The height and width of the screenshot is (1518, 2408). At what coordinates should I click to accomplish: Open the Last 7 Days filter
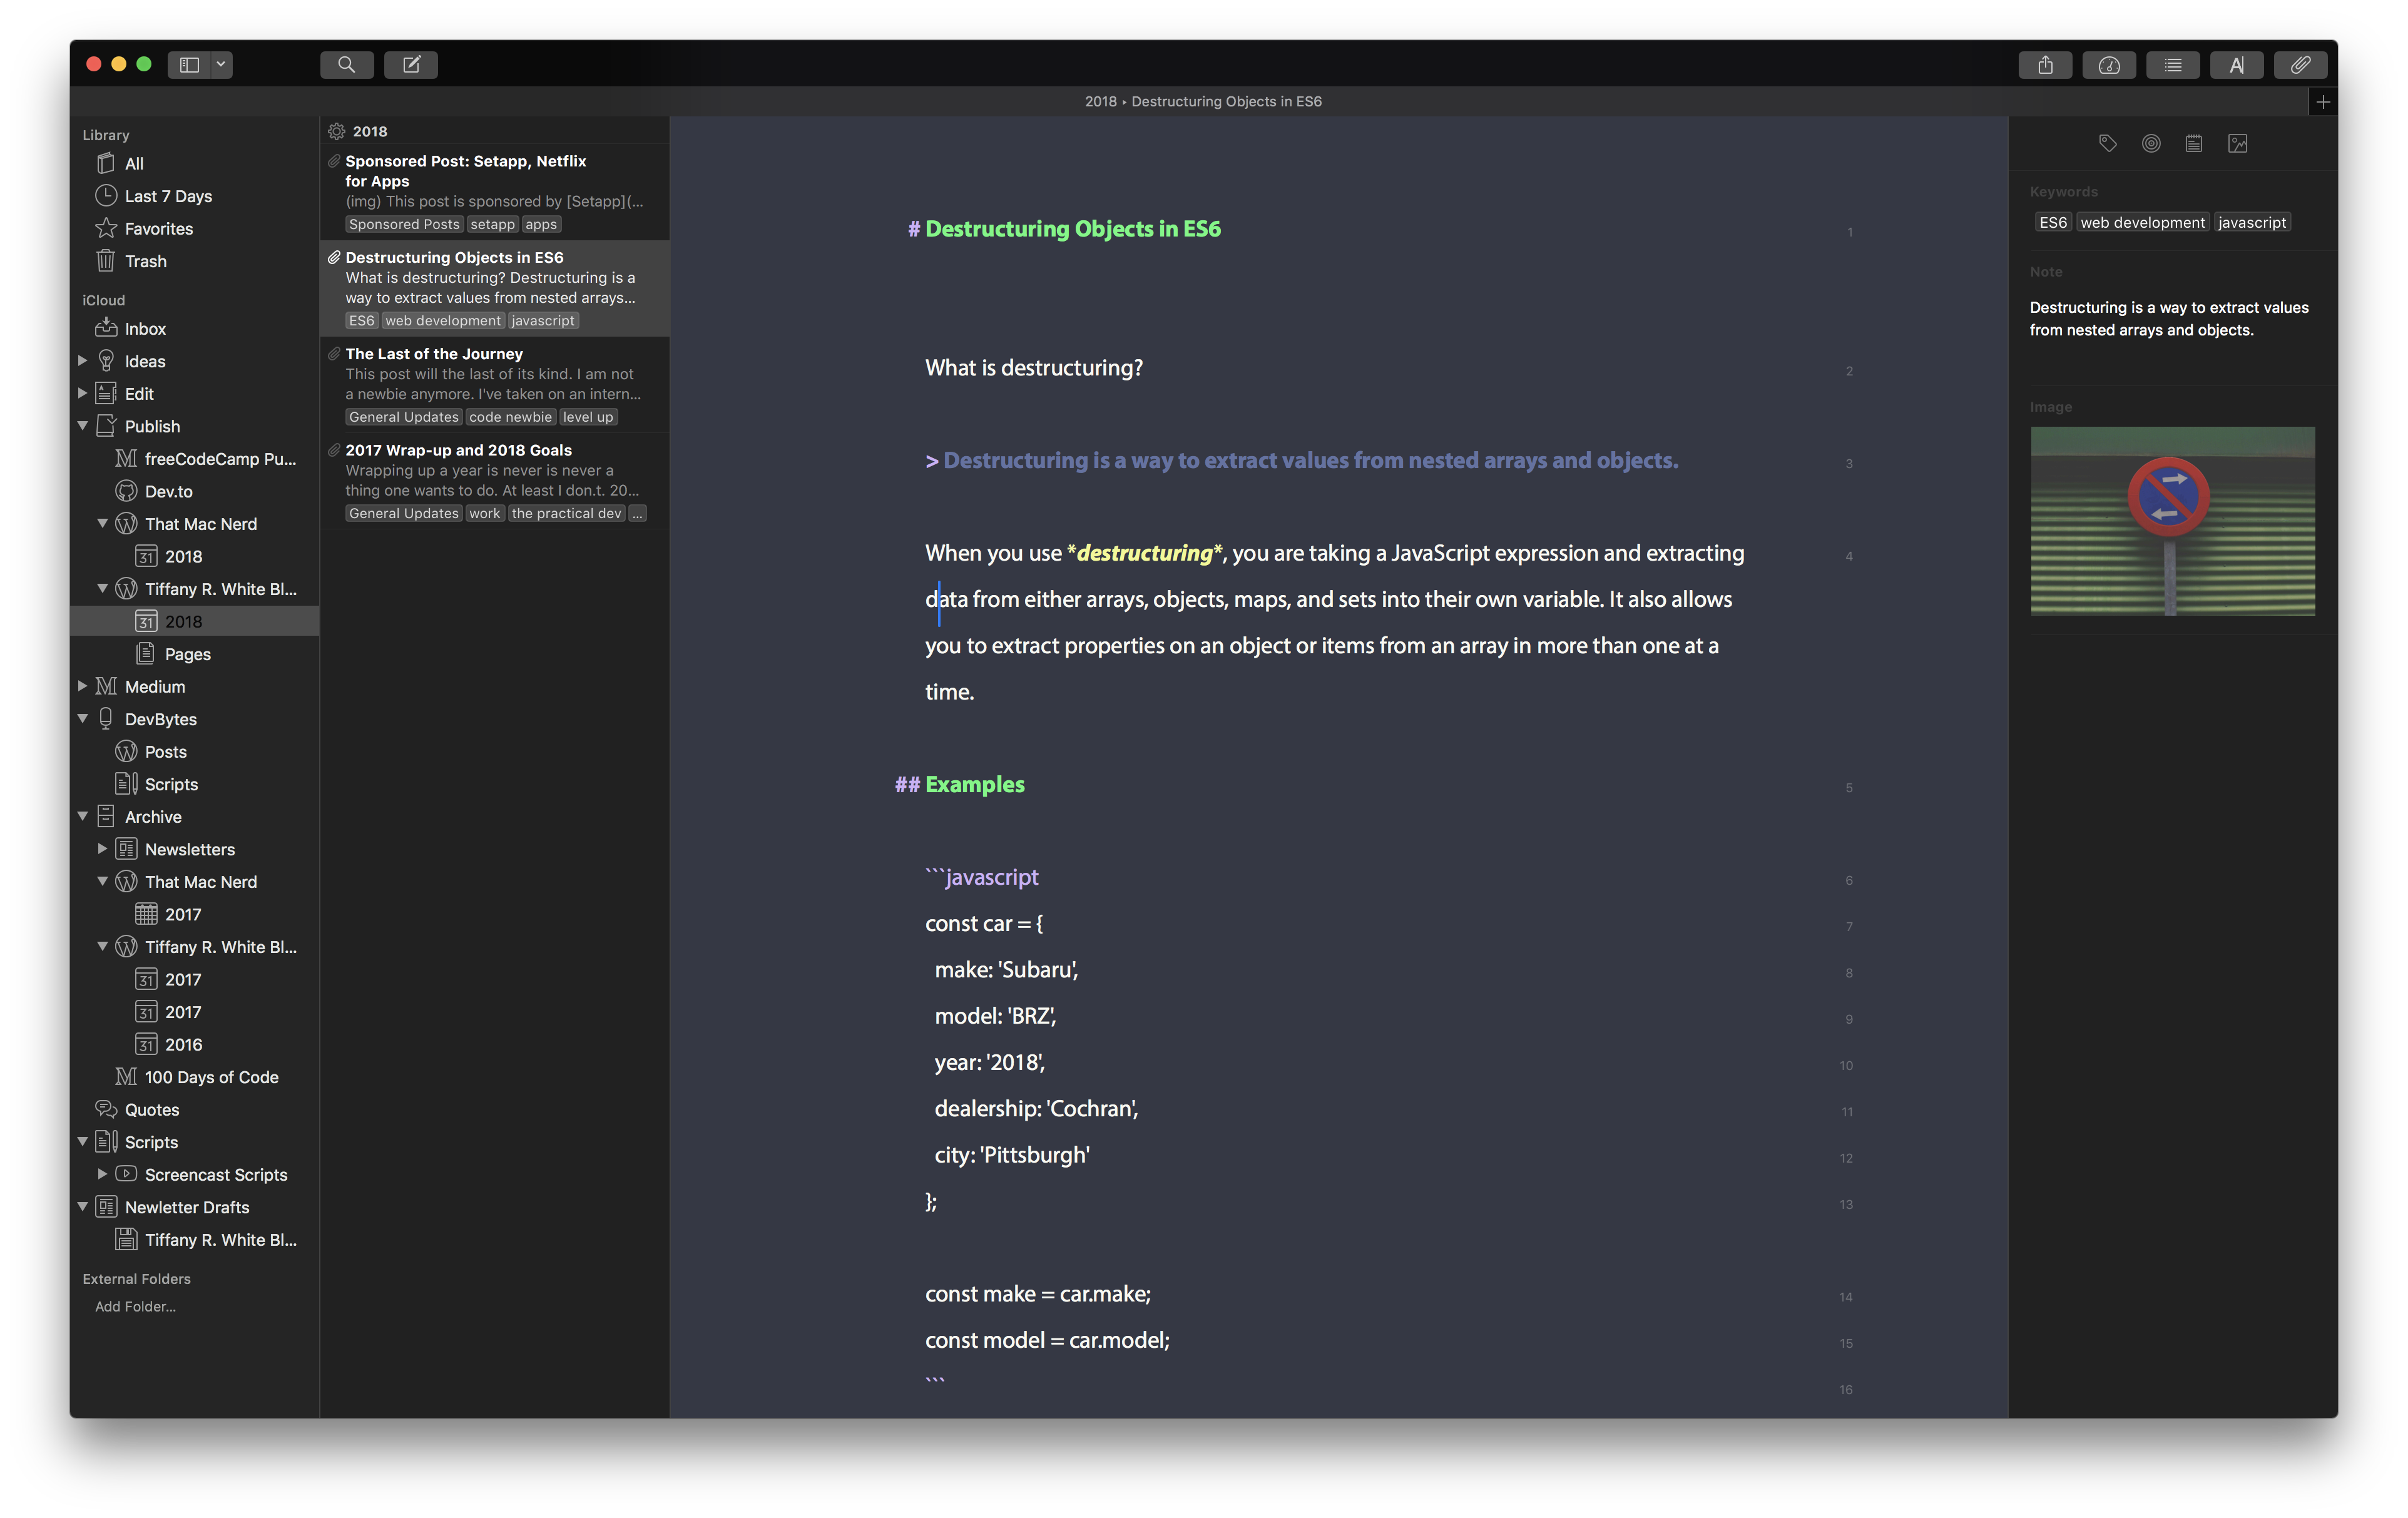tap(194, 196)
